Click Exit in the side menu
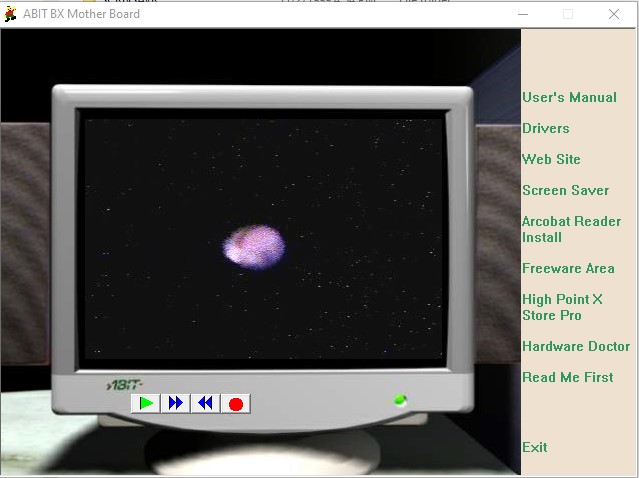The image size is (639, 478). (x=535, y=447)
